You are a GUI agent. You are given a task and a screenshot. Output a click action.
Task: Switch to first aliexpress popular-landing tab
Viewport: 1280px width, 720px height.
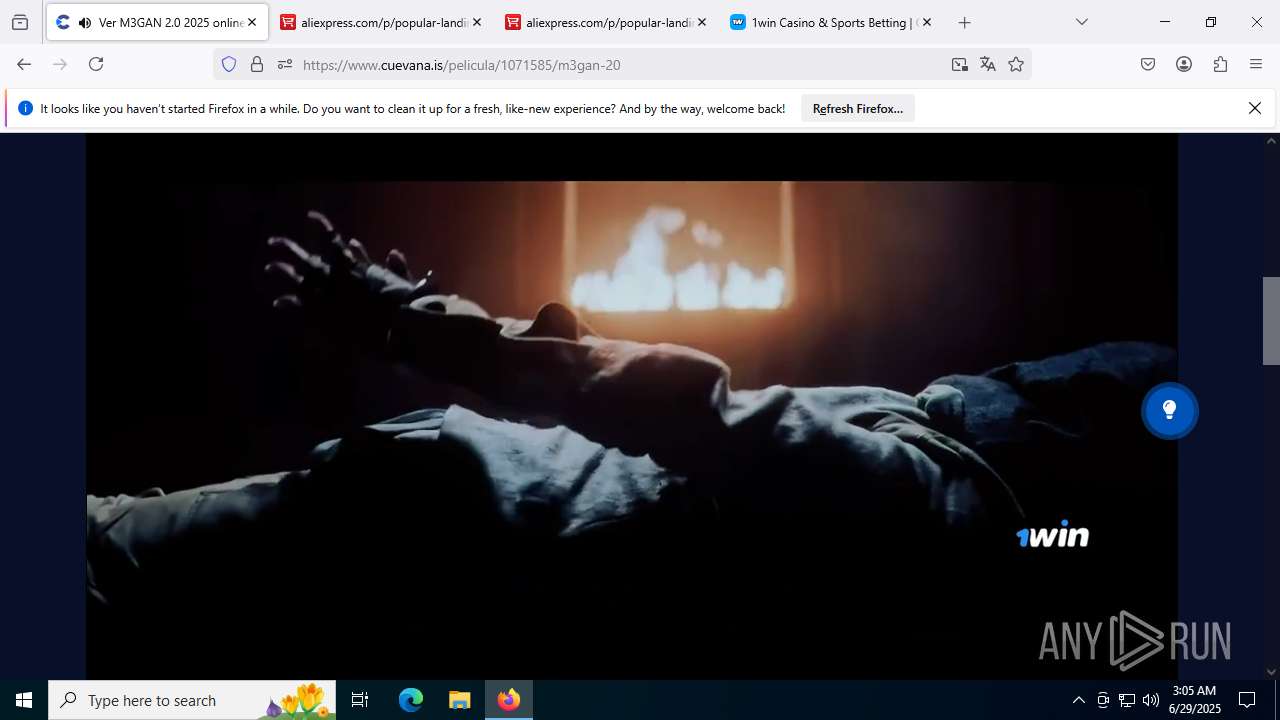(382, 22)
